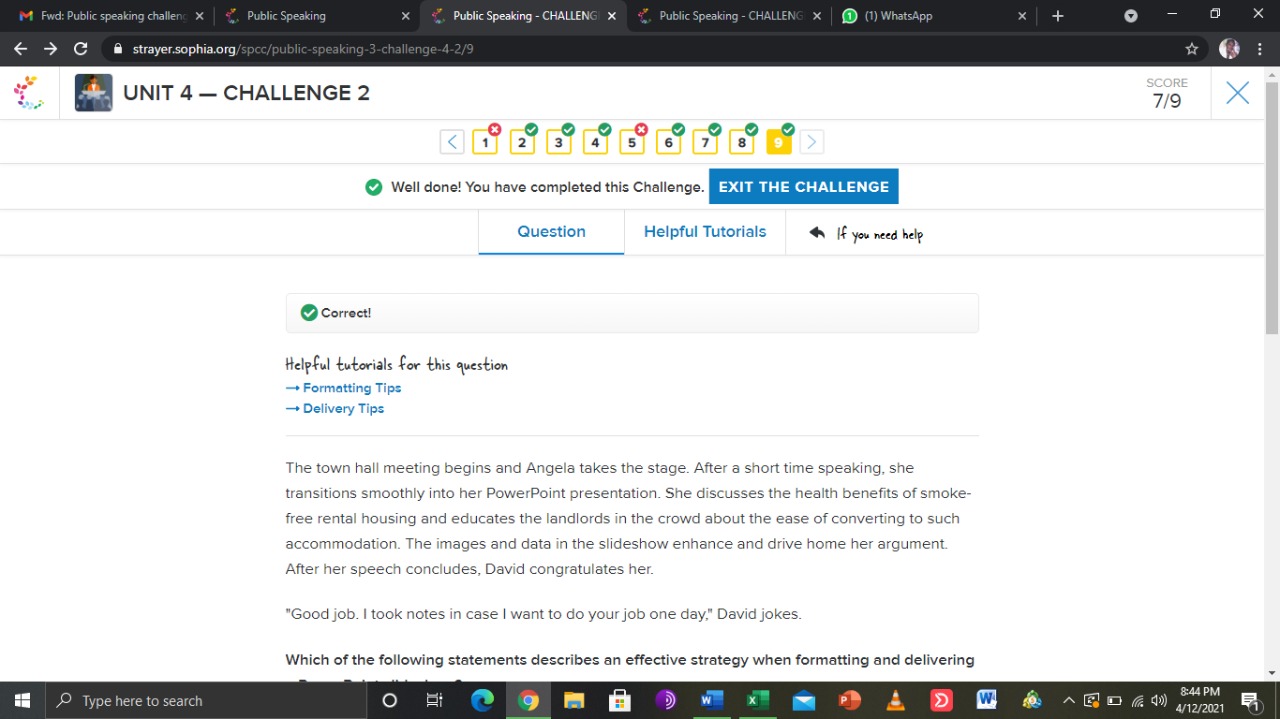Switch to the WhatsApp browser tab
The height and width of the screenshot is (719, 1280).
[x=932, y=16]
